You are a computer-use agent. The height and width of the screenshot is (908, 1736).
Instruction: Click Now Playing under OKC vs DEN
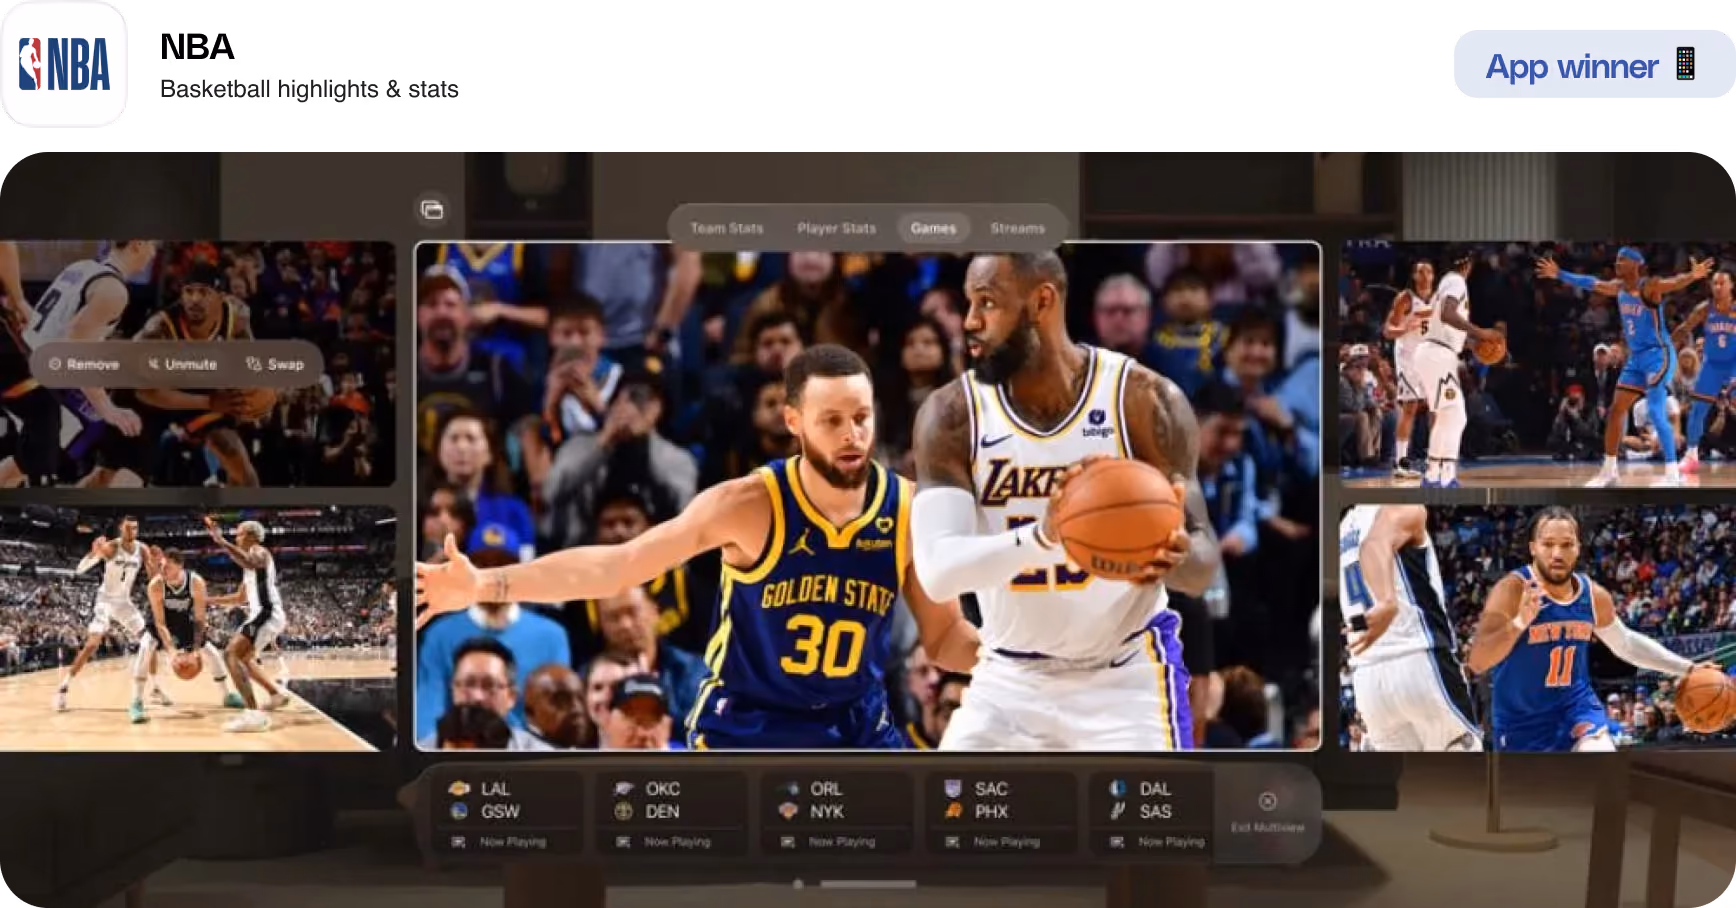pyautogui.click(x=664, y=842)
